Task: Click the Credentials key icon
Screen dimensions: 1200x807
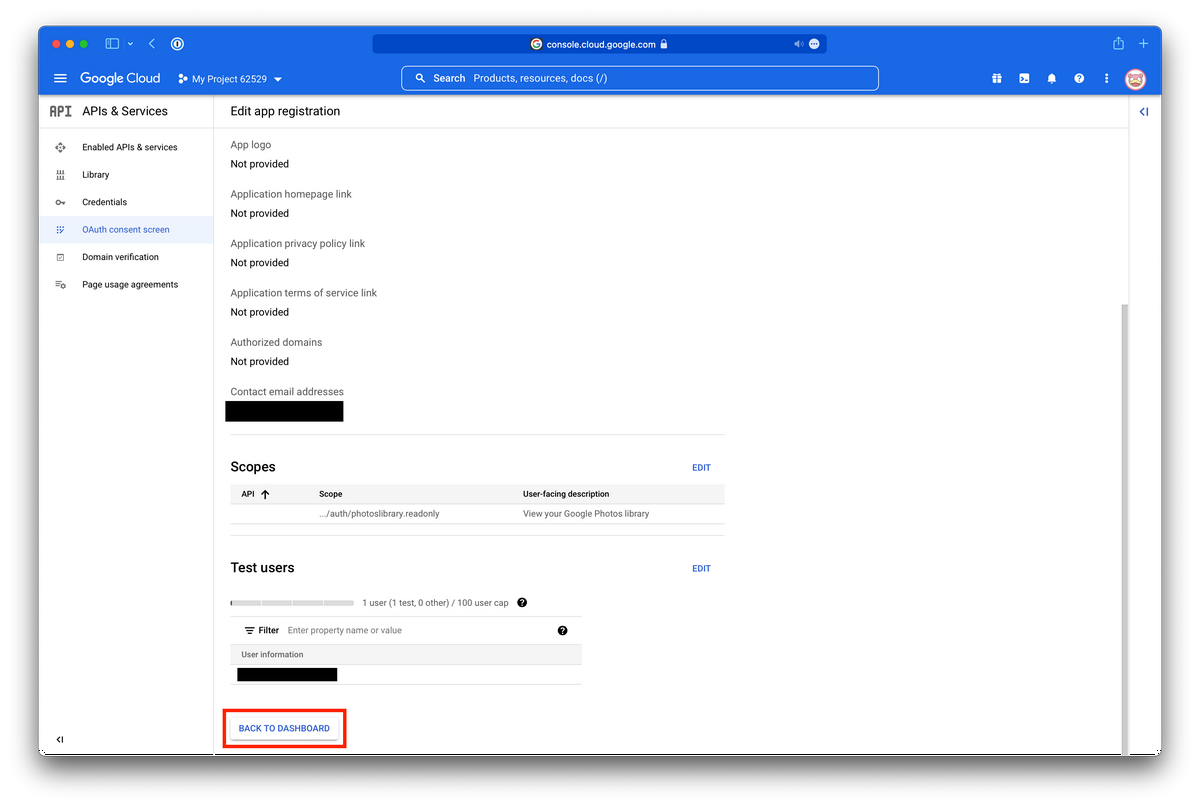Action: point(60,202)
